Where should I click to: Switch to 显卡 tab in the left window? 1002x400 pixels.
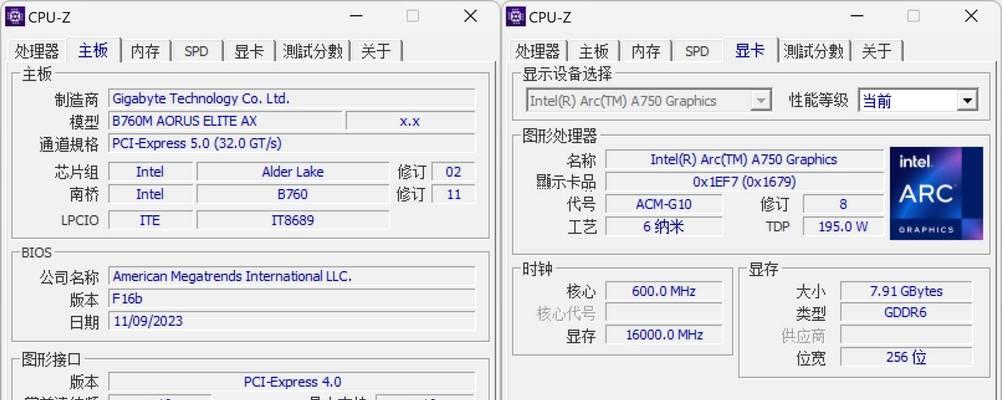(249, 51)
